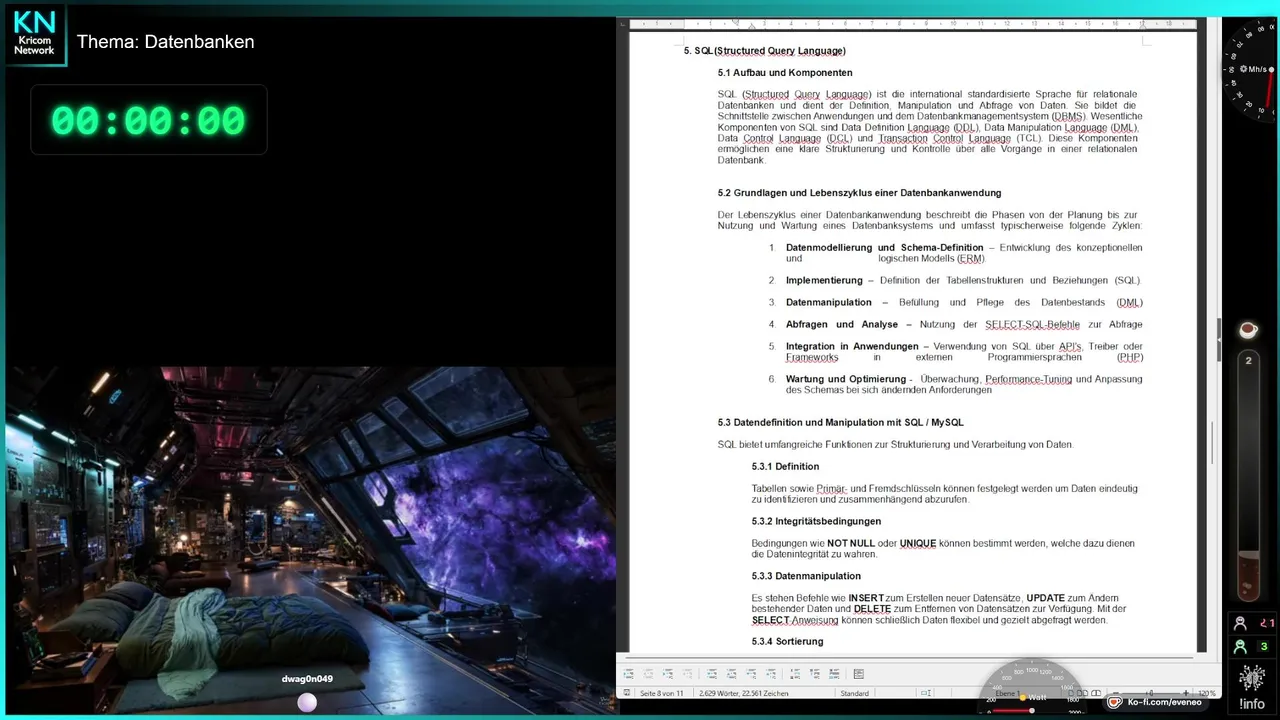Image resolution: width=1280 pixels, height=720 pixels.
Task: Click the bold 'INSERT' keyword
Action: pos(866,598)
